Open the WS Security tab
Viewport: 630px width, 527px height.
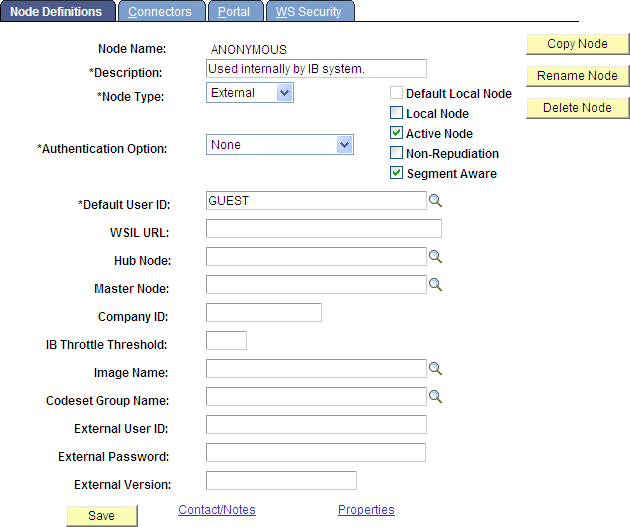308,12
